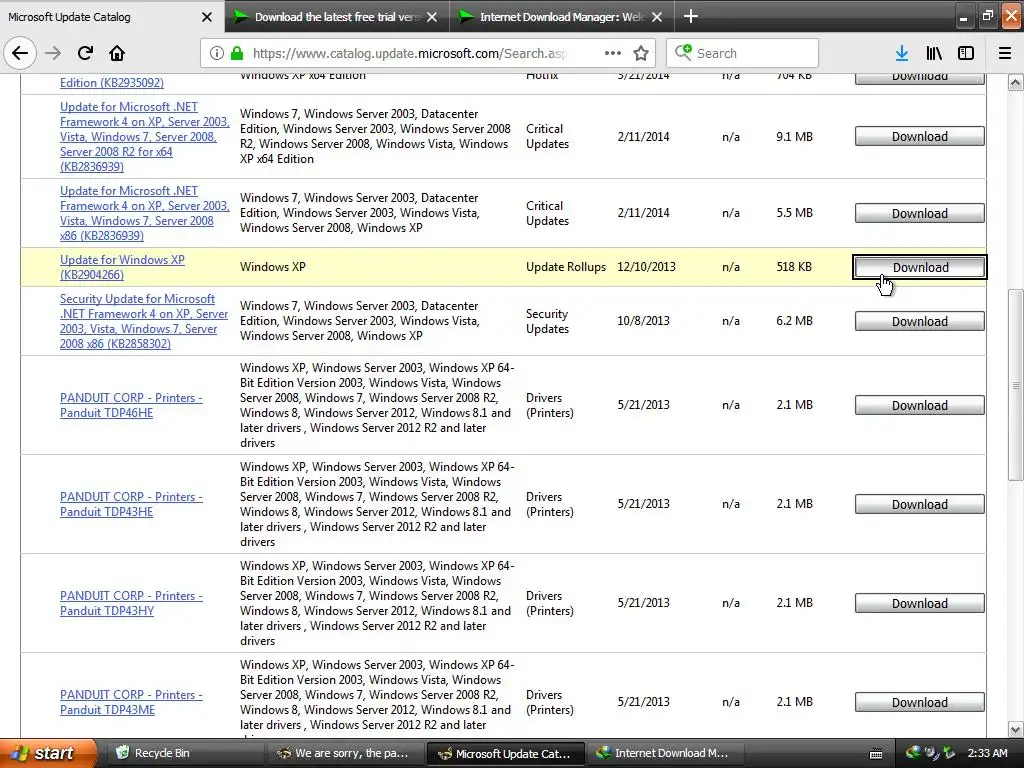
Task: Open Security Update KB2858302 link
Action: coord(144,321)
